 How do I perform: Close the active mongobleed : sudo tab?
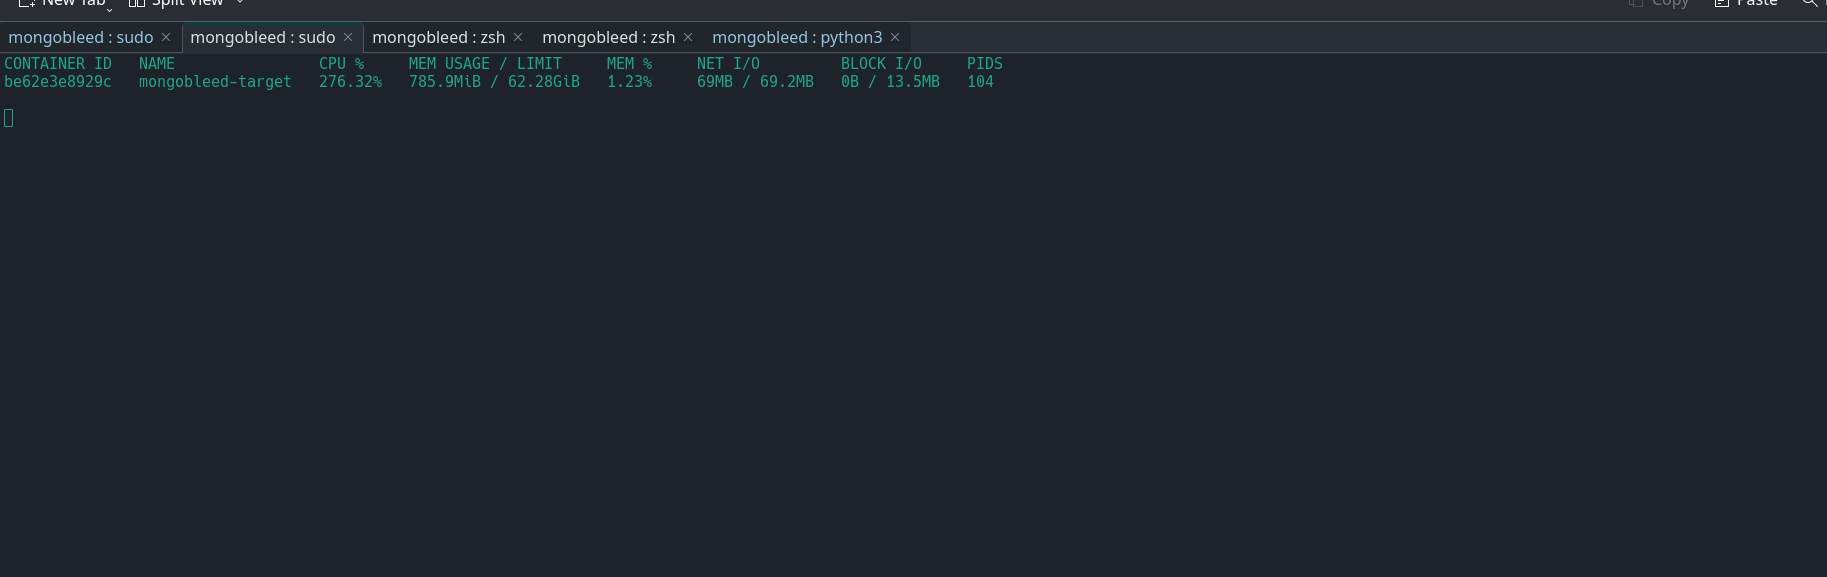tap(348, 37)
